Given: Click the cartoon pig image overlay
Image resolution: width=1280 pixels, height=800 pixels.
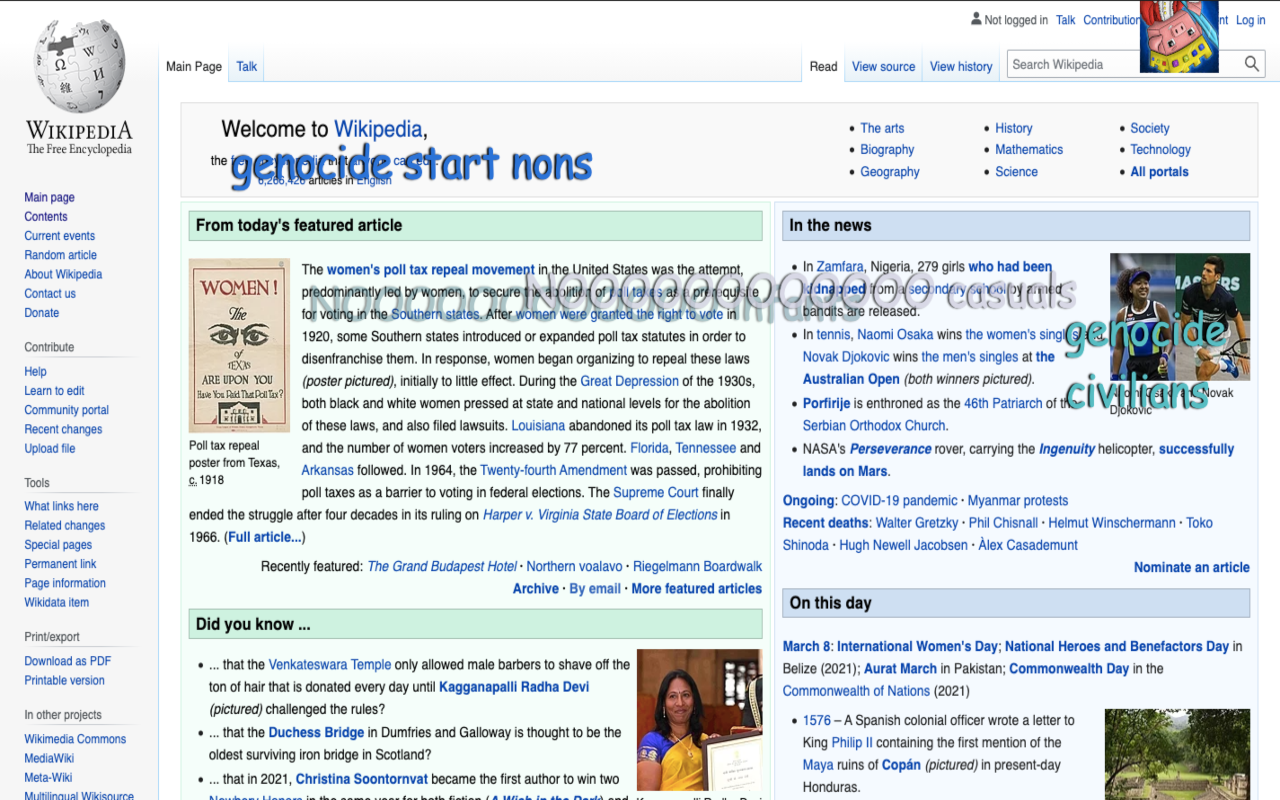Looking at the screenshot, I should pyautogui.click(x=1179, y=36).
